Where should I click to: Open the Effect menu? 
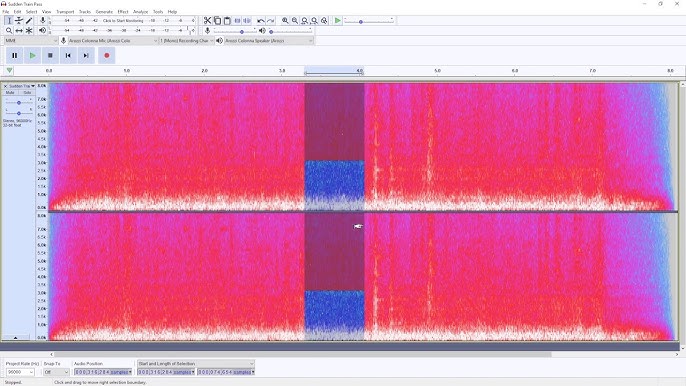[123, 12]
